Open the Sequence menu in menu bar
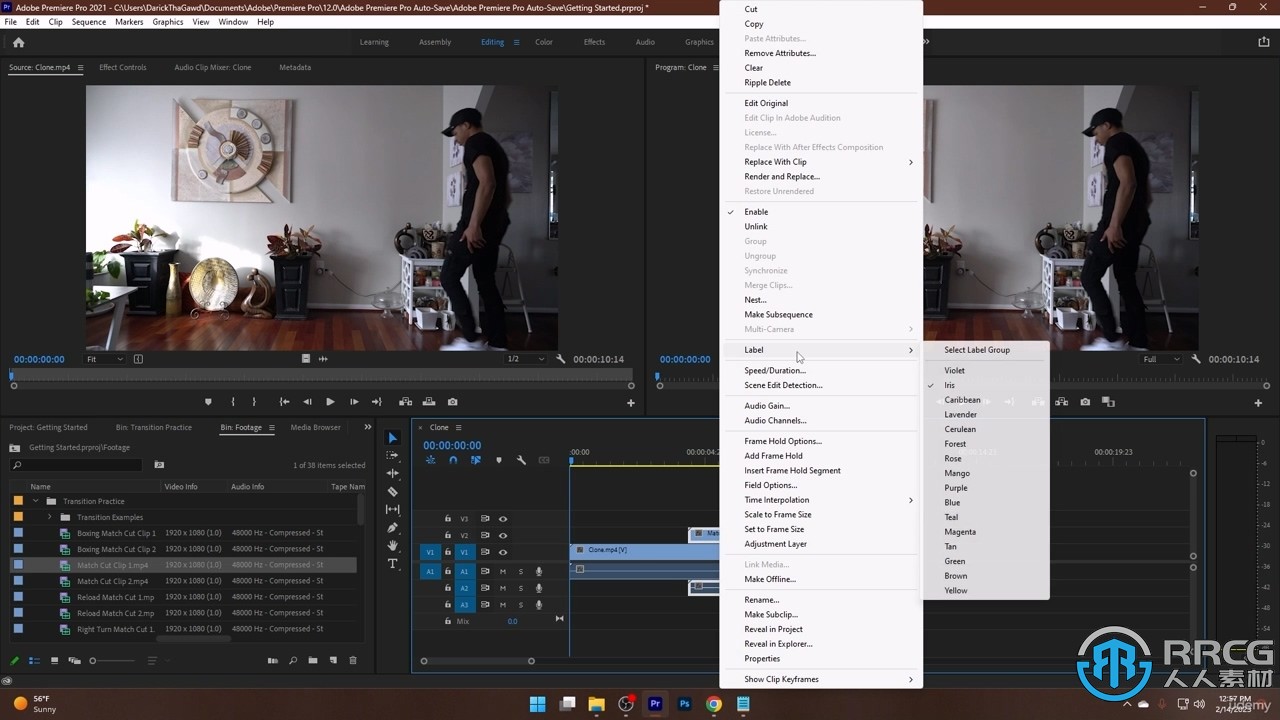1280x720 pixels. click(x=89, y=22)
